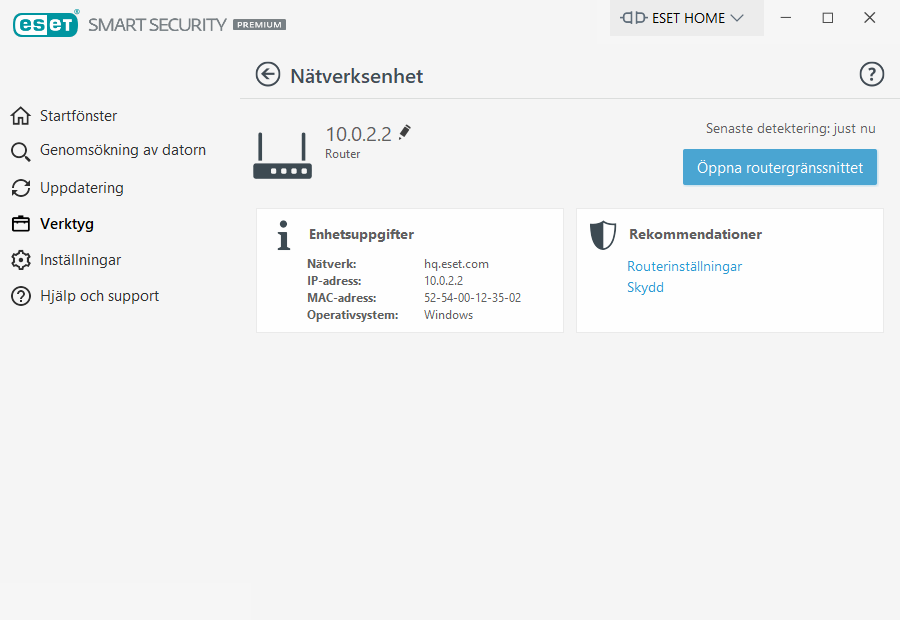Open Startfönster from the sidebar
Screen dimensions: 900x620
click(78, 116)
